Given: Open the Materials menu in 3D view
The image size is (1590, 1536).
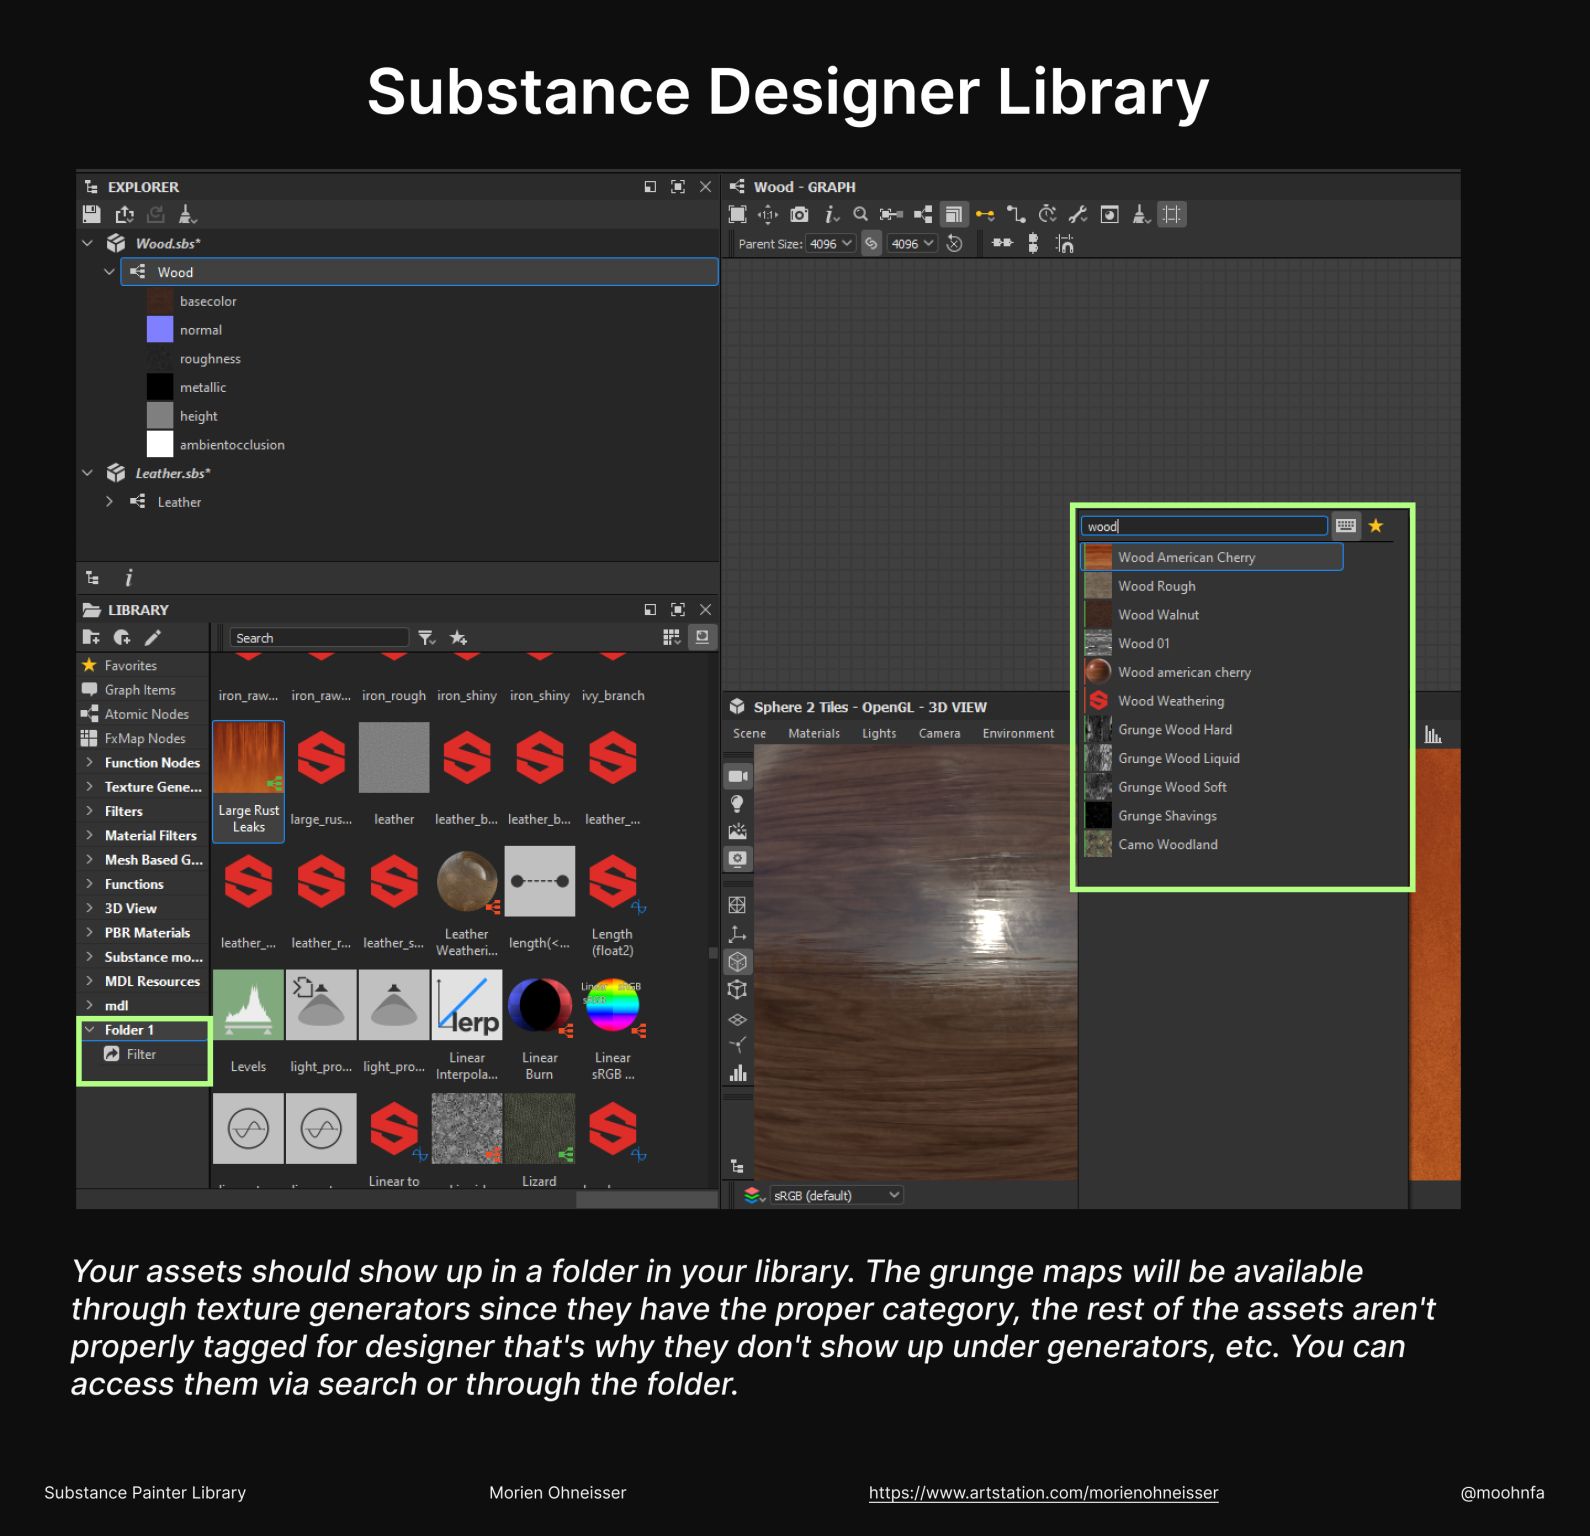Looking at the screenshot, I should click(x=813, y=733).
